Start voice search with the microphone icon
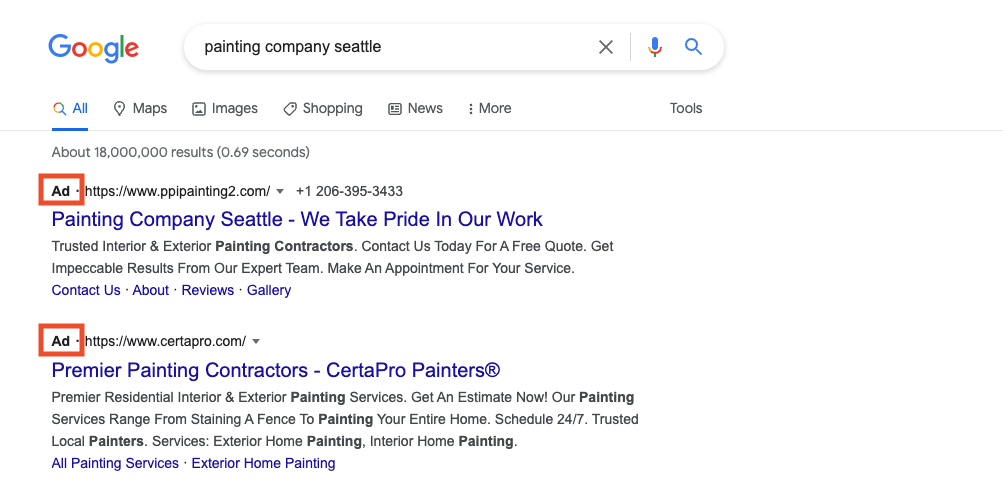Image resolution: width=1003 pixels, height=499 pixels. click(x=655, y=47)
